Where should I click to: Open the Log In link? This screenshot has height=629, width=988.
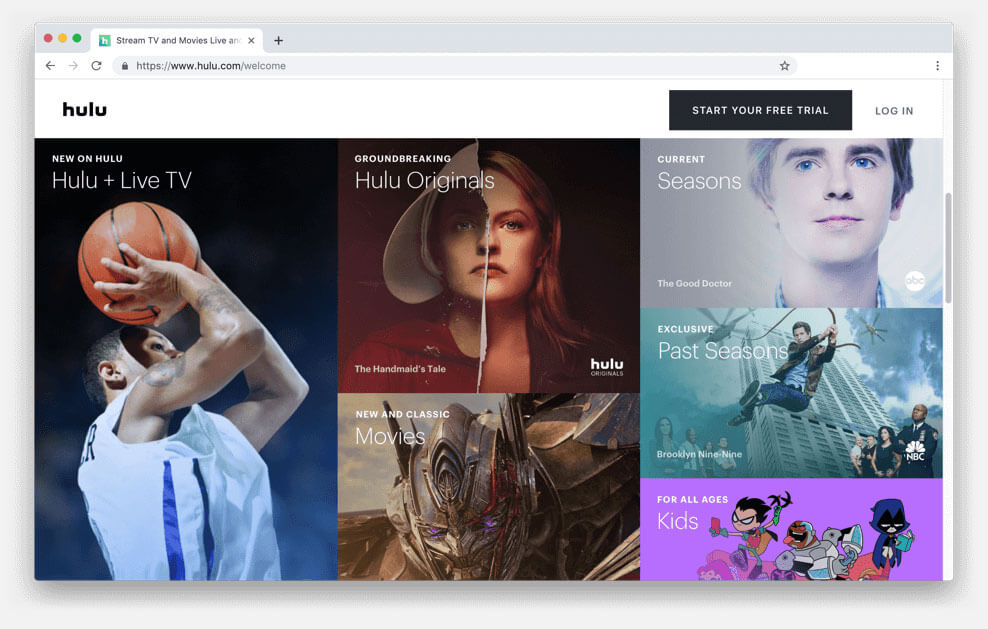coord(893,111)
